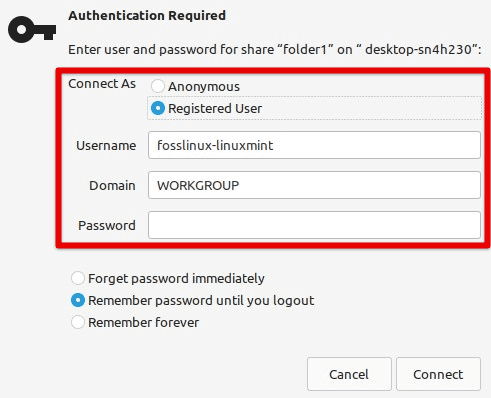Click the Username label

106,145
